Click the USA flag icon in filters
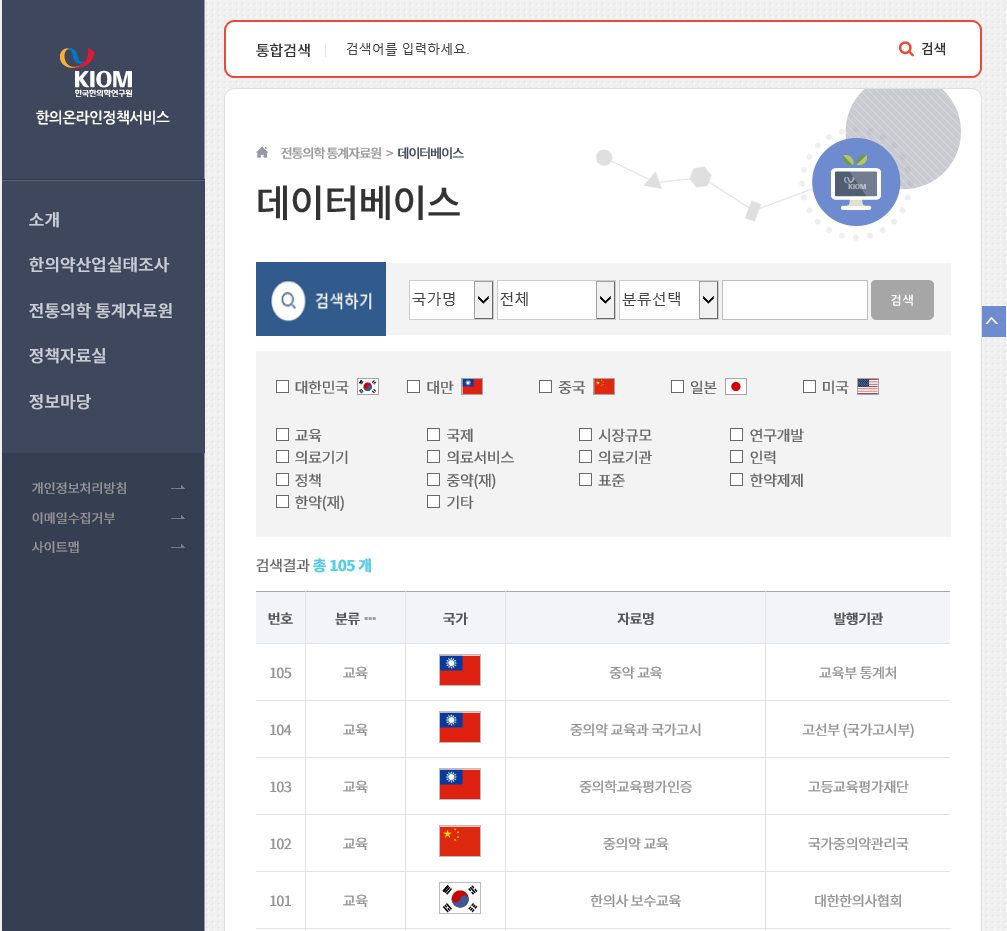 click(x=868, y=387)
